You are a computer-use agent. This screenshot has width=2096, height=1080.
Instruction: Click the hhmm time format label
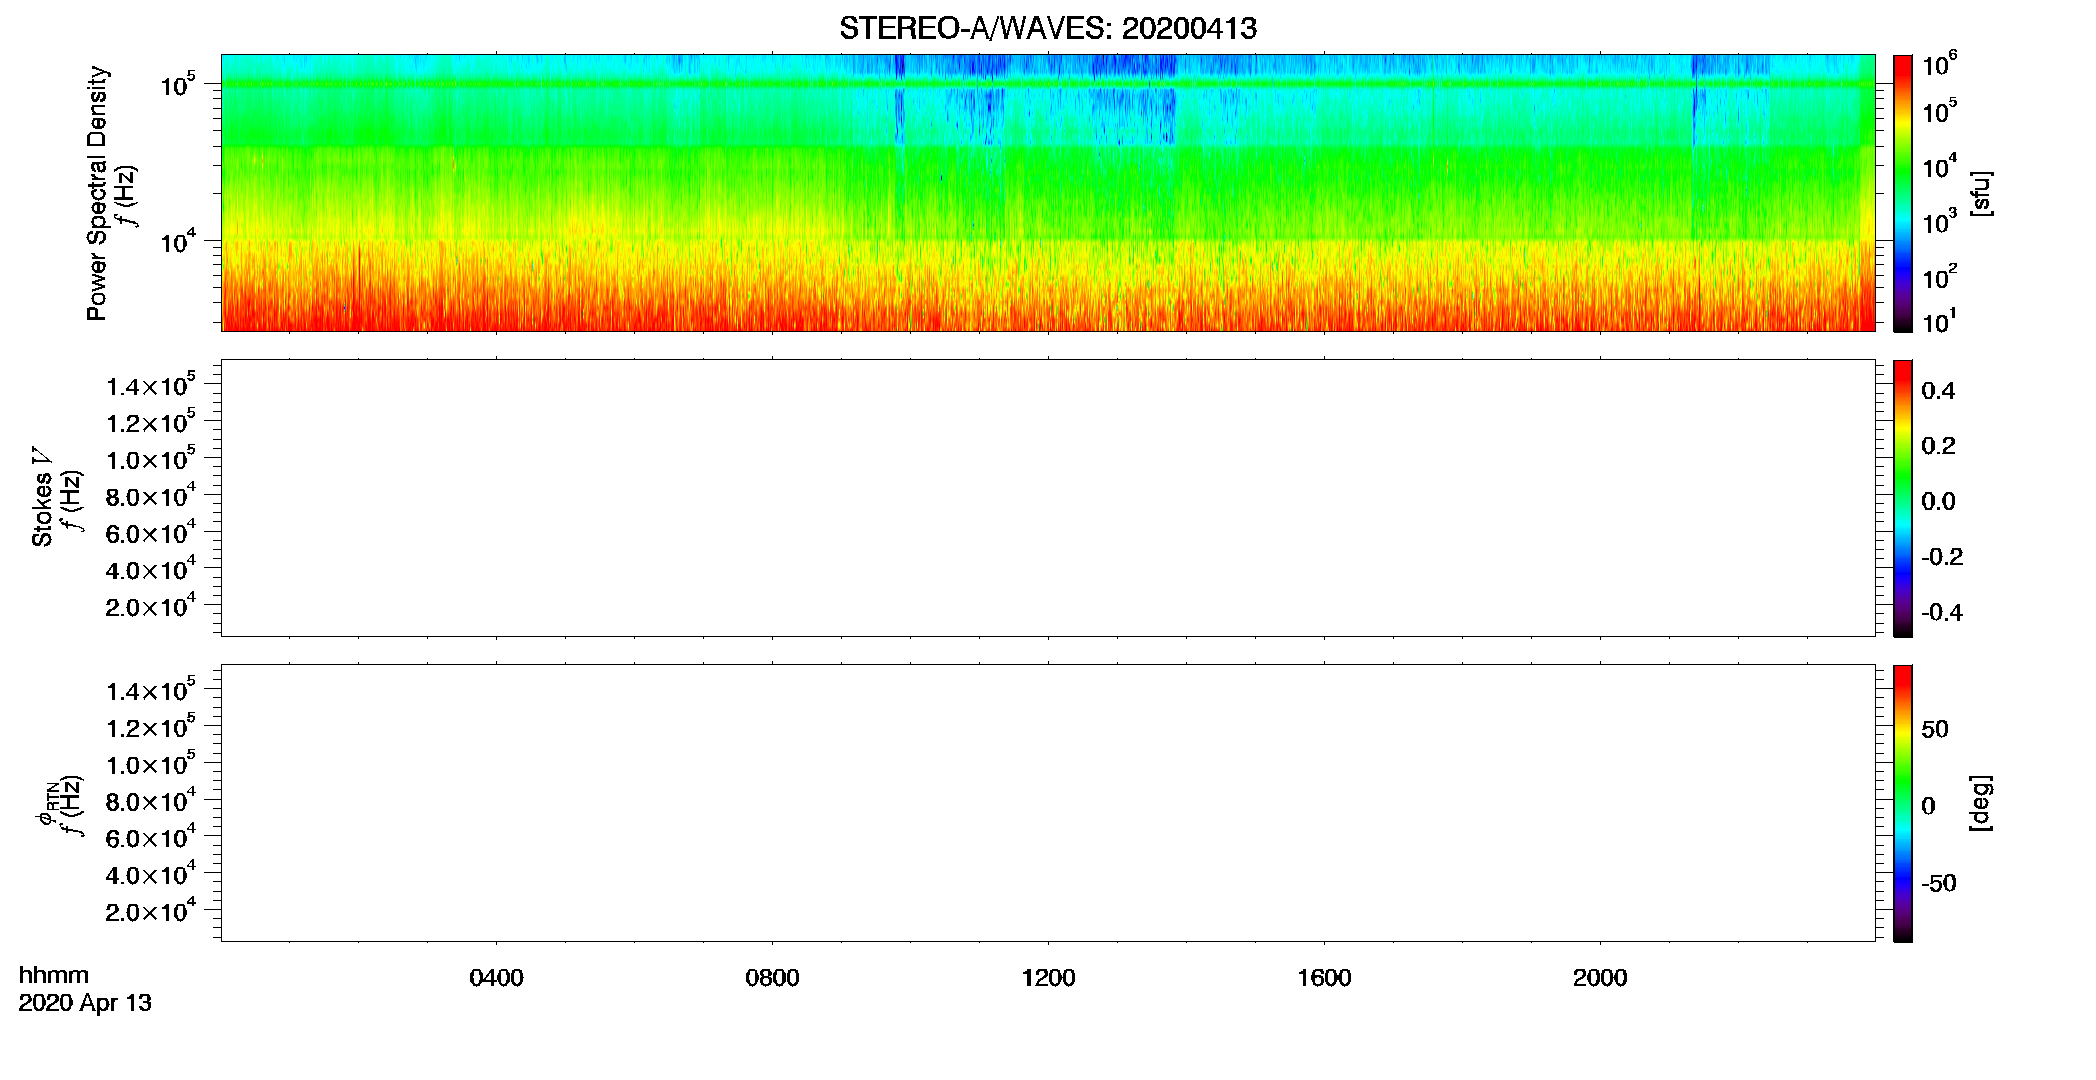pos(54,975)
